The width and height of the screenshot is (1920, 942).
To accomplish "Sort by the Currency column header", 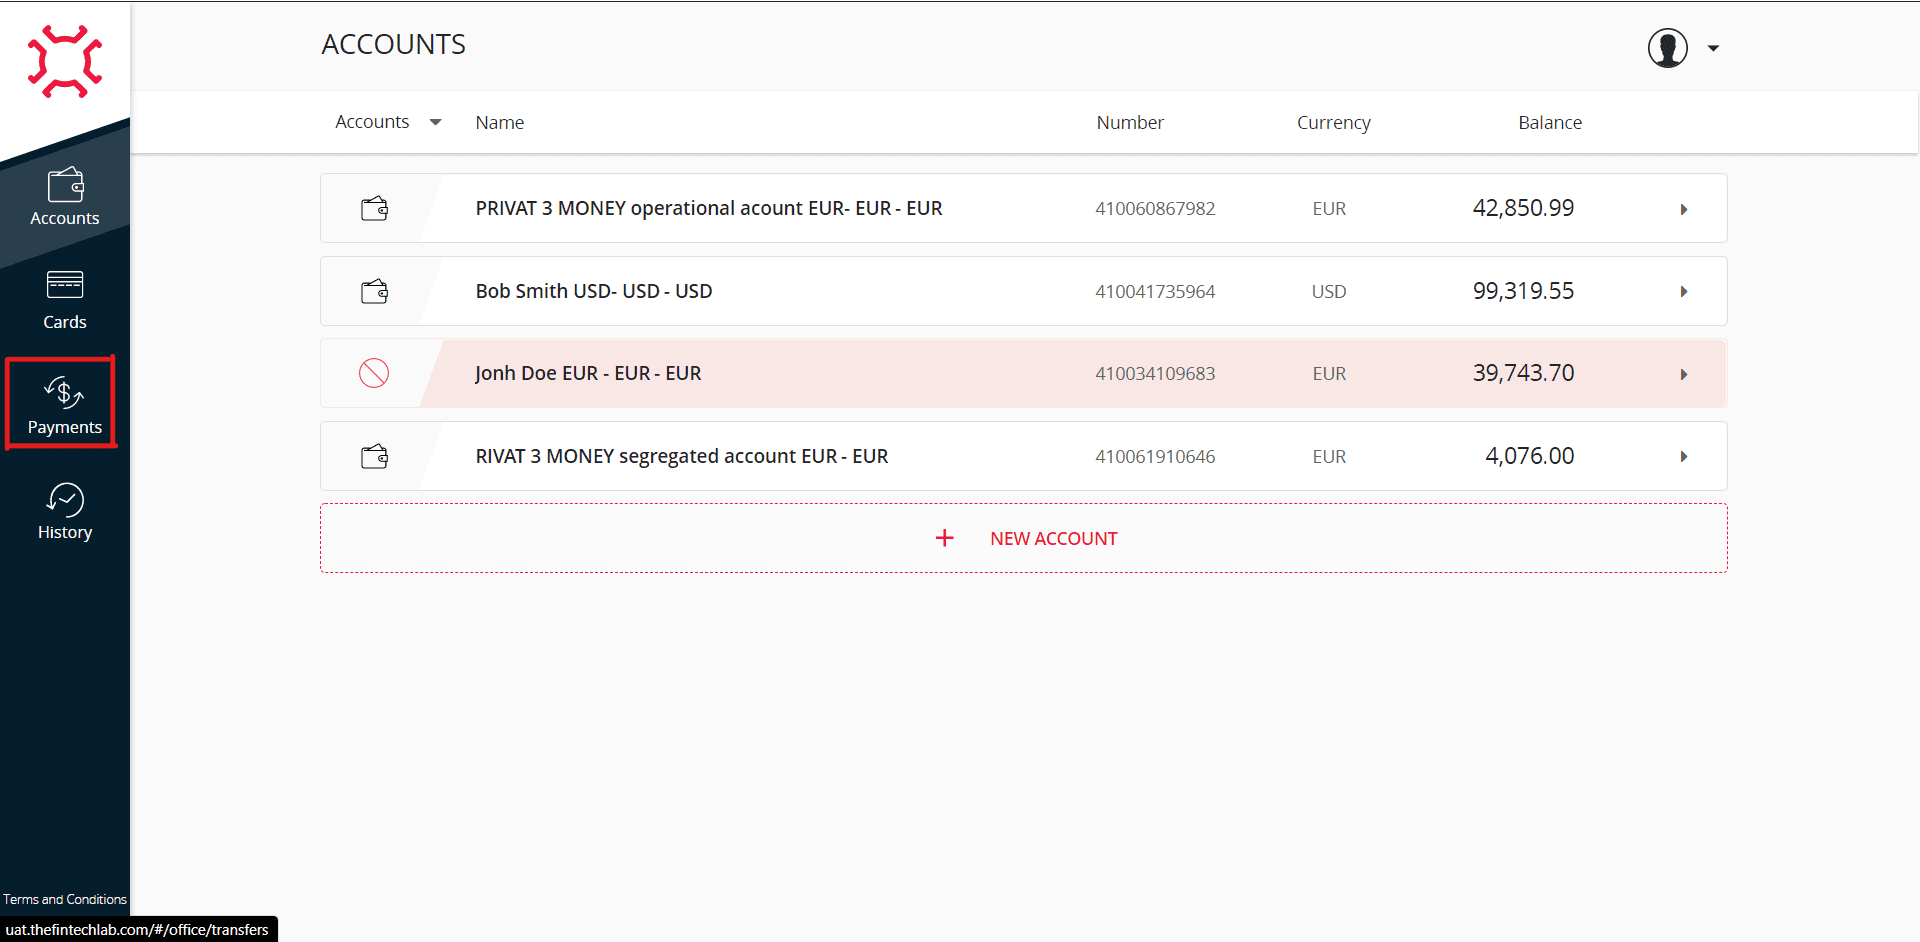I will click(1334, 122).
